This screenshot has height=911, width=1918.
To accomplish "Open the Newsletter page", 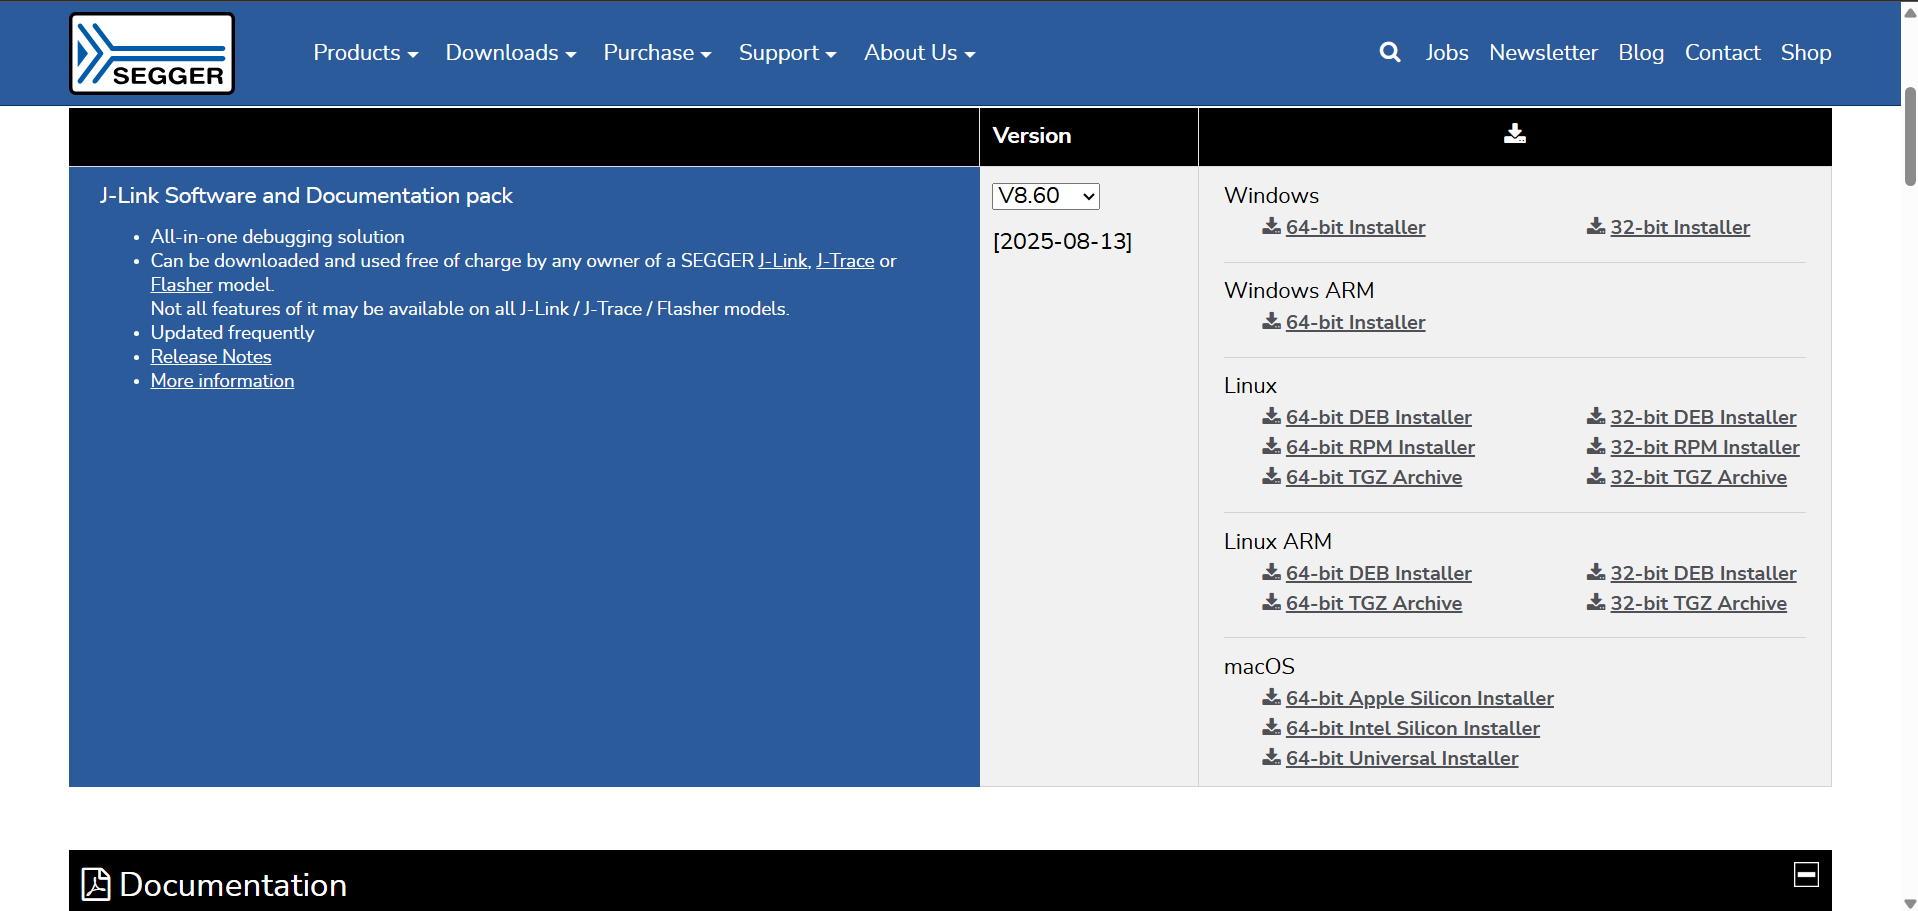I will 1543,53.
